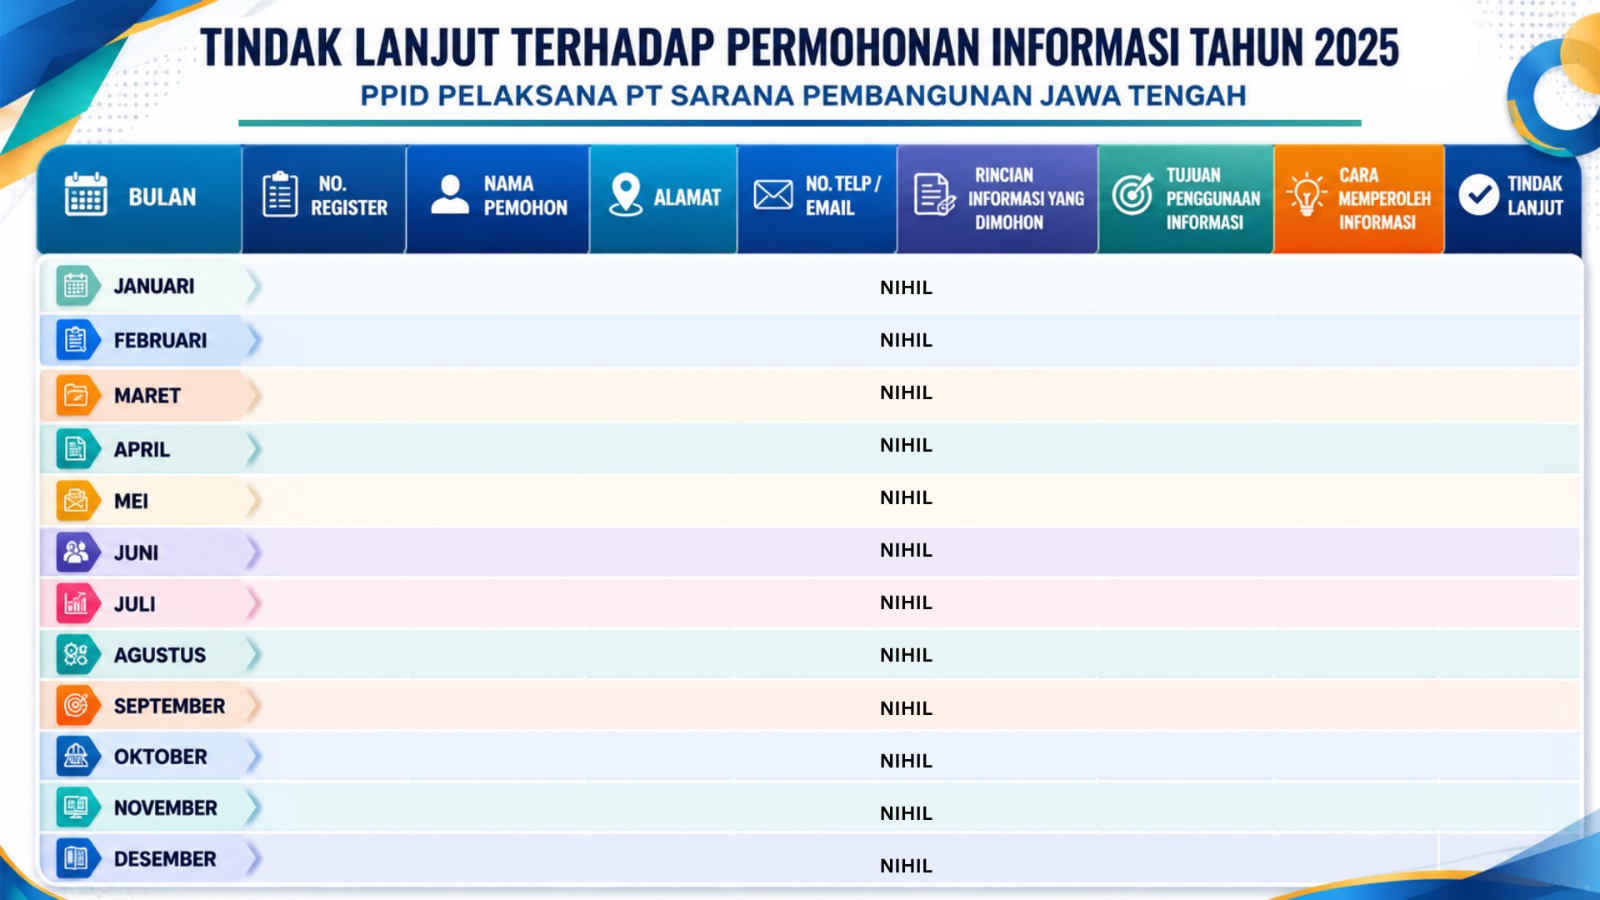
Task: Select the AGUSTUS month label
Action: coord(160,655)
